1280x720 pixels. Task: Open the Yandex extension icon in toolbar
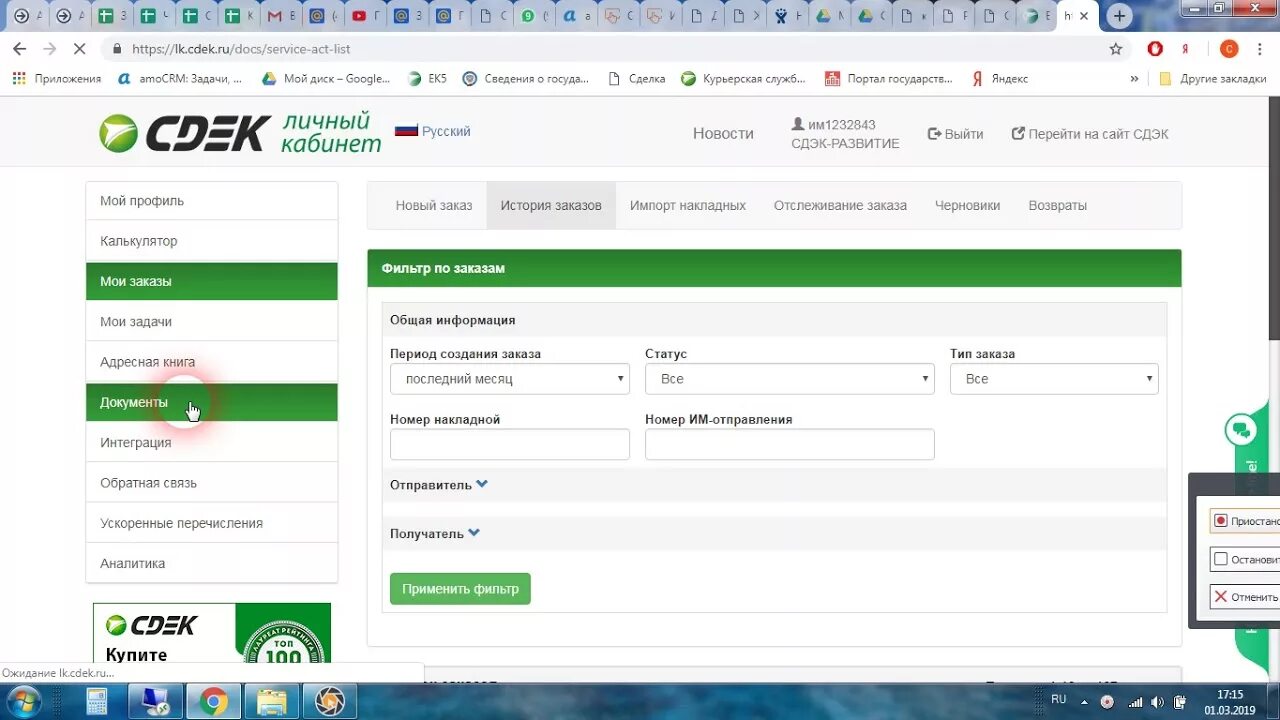click(x=1185, y=48)
